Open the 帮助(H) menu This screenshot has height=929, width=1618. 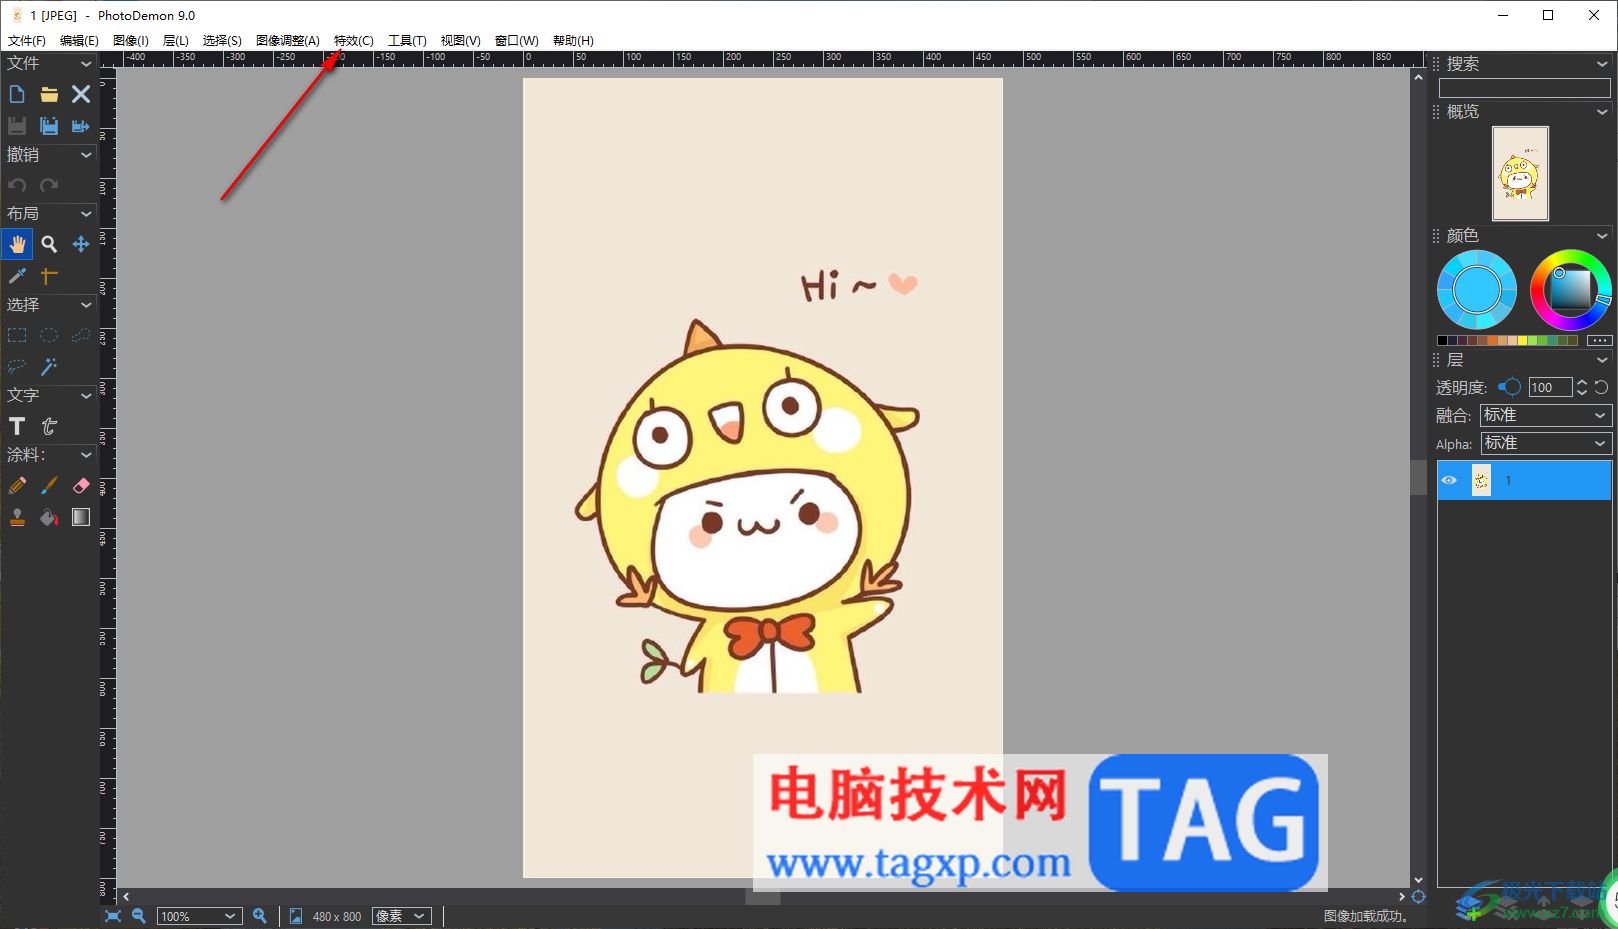tap(573, 41)
